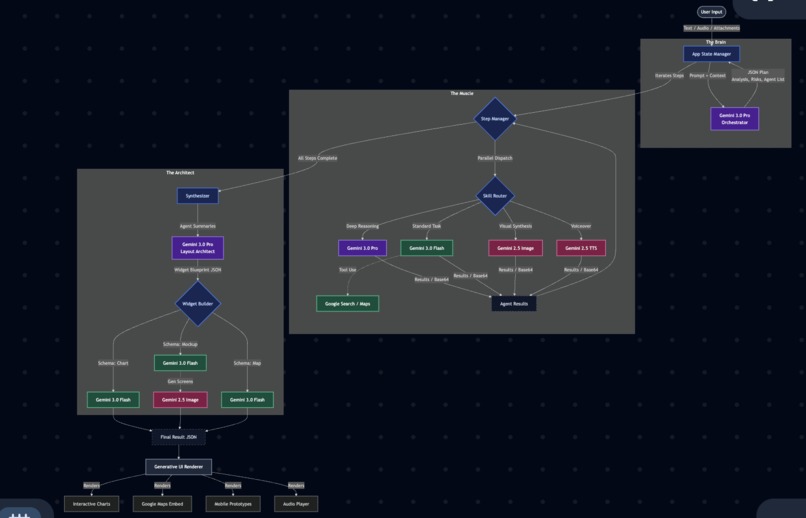Click the "Standard Task" edge label
806x518 pixels.
[x=427, y=226]
